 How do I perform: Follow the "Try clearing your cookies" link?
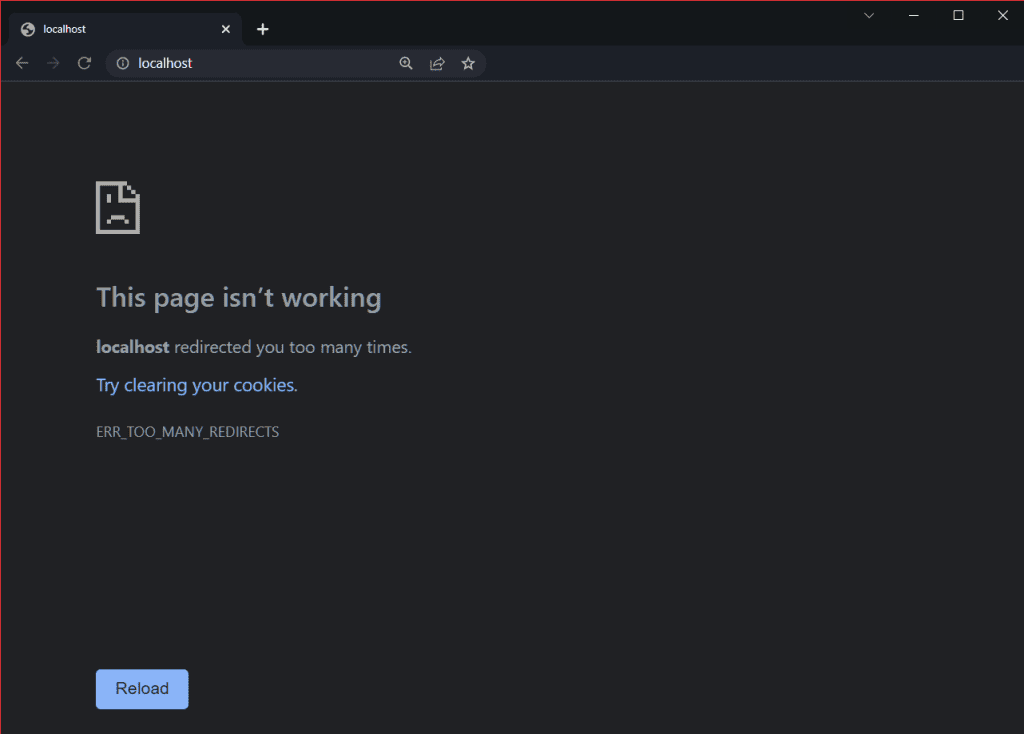pyautogui.click(x=197, y=385)
